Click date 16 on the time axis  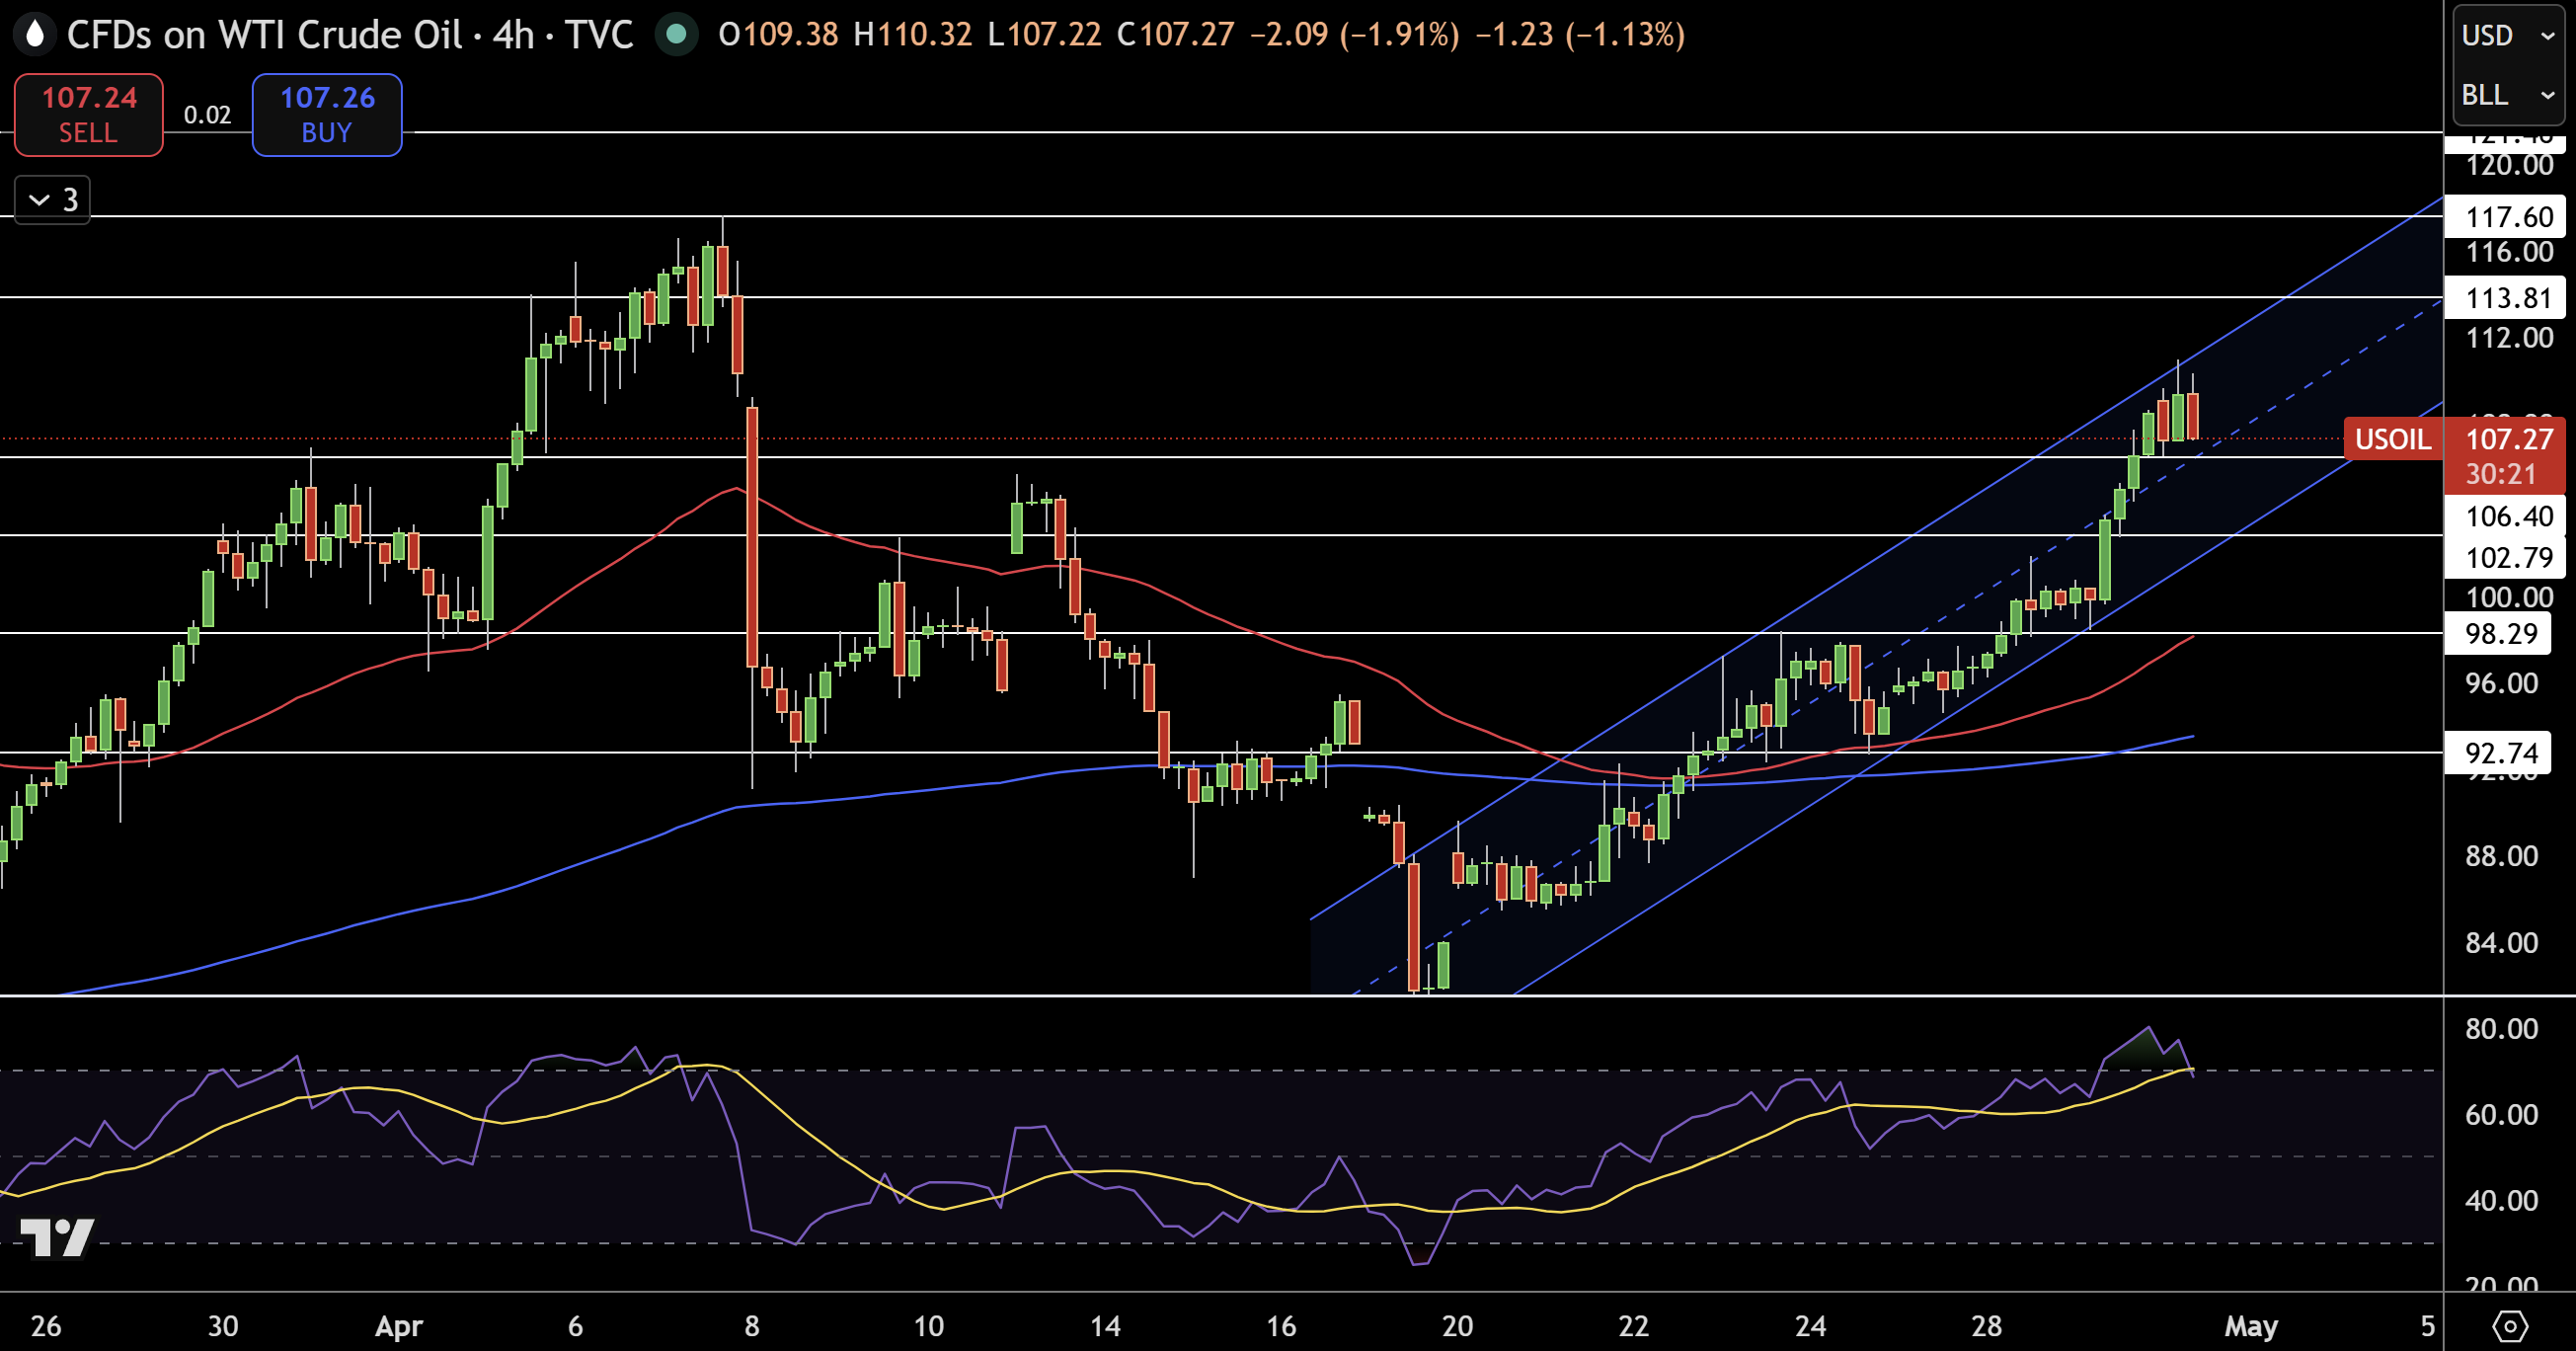point(1281,1326)
